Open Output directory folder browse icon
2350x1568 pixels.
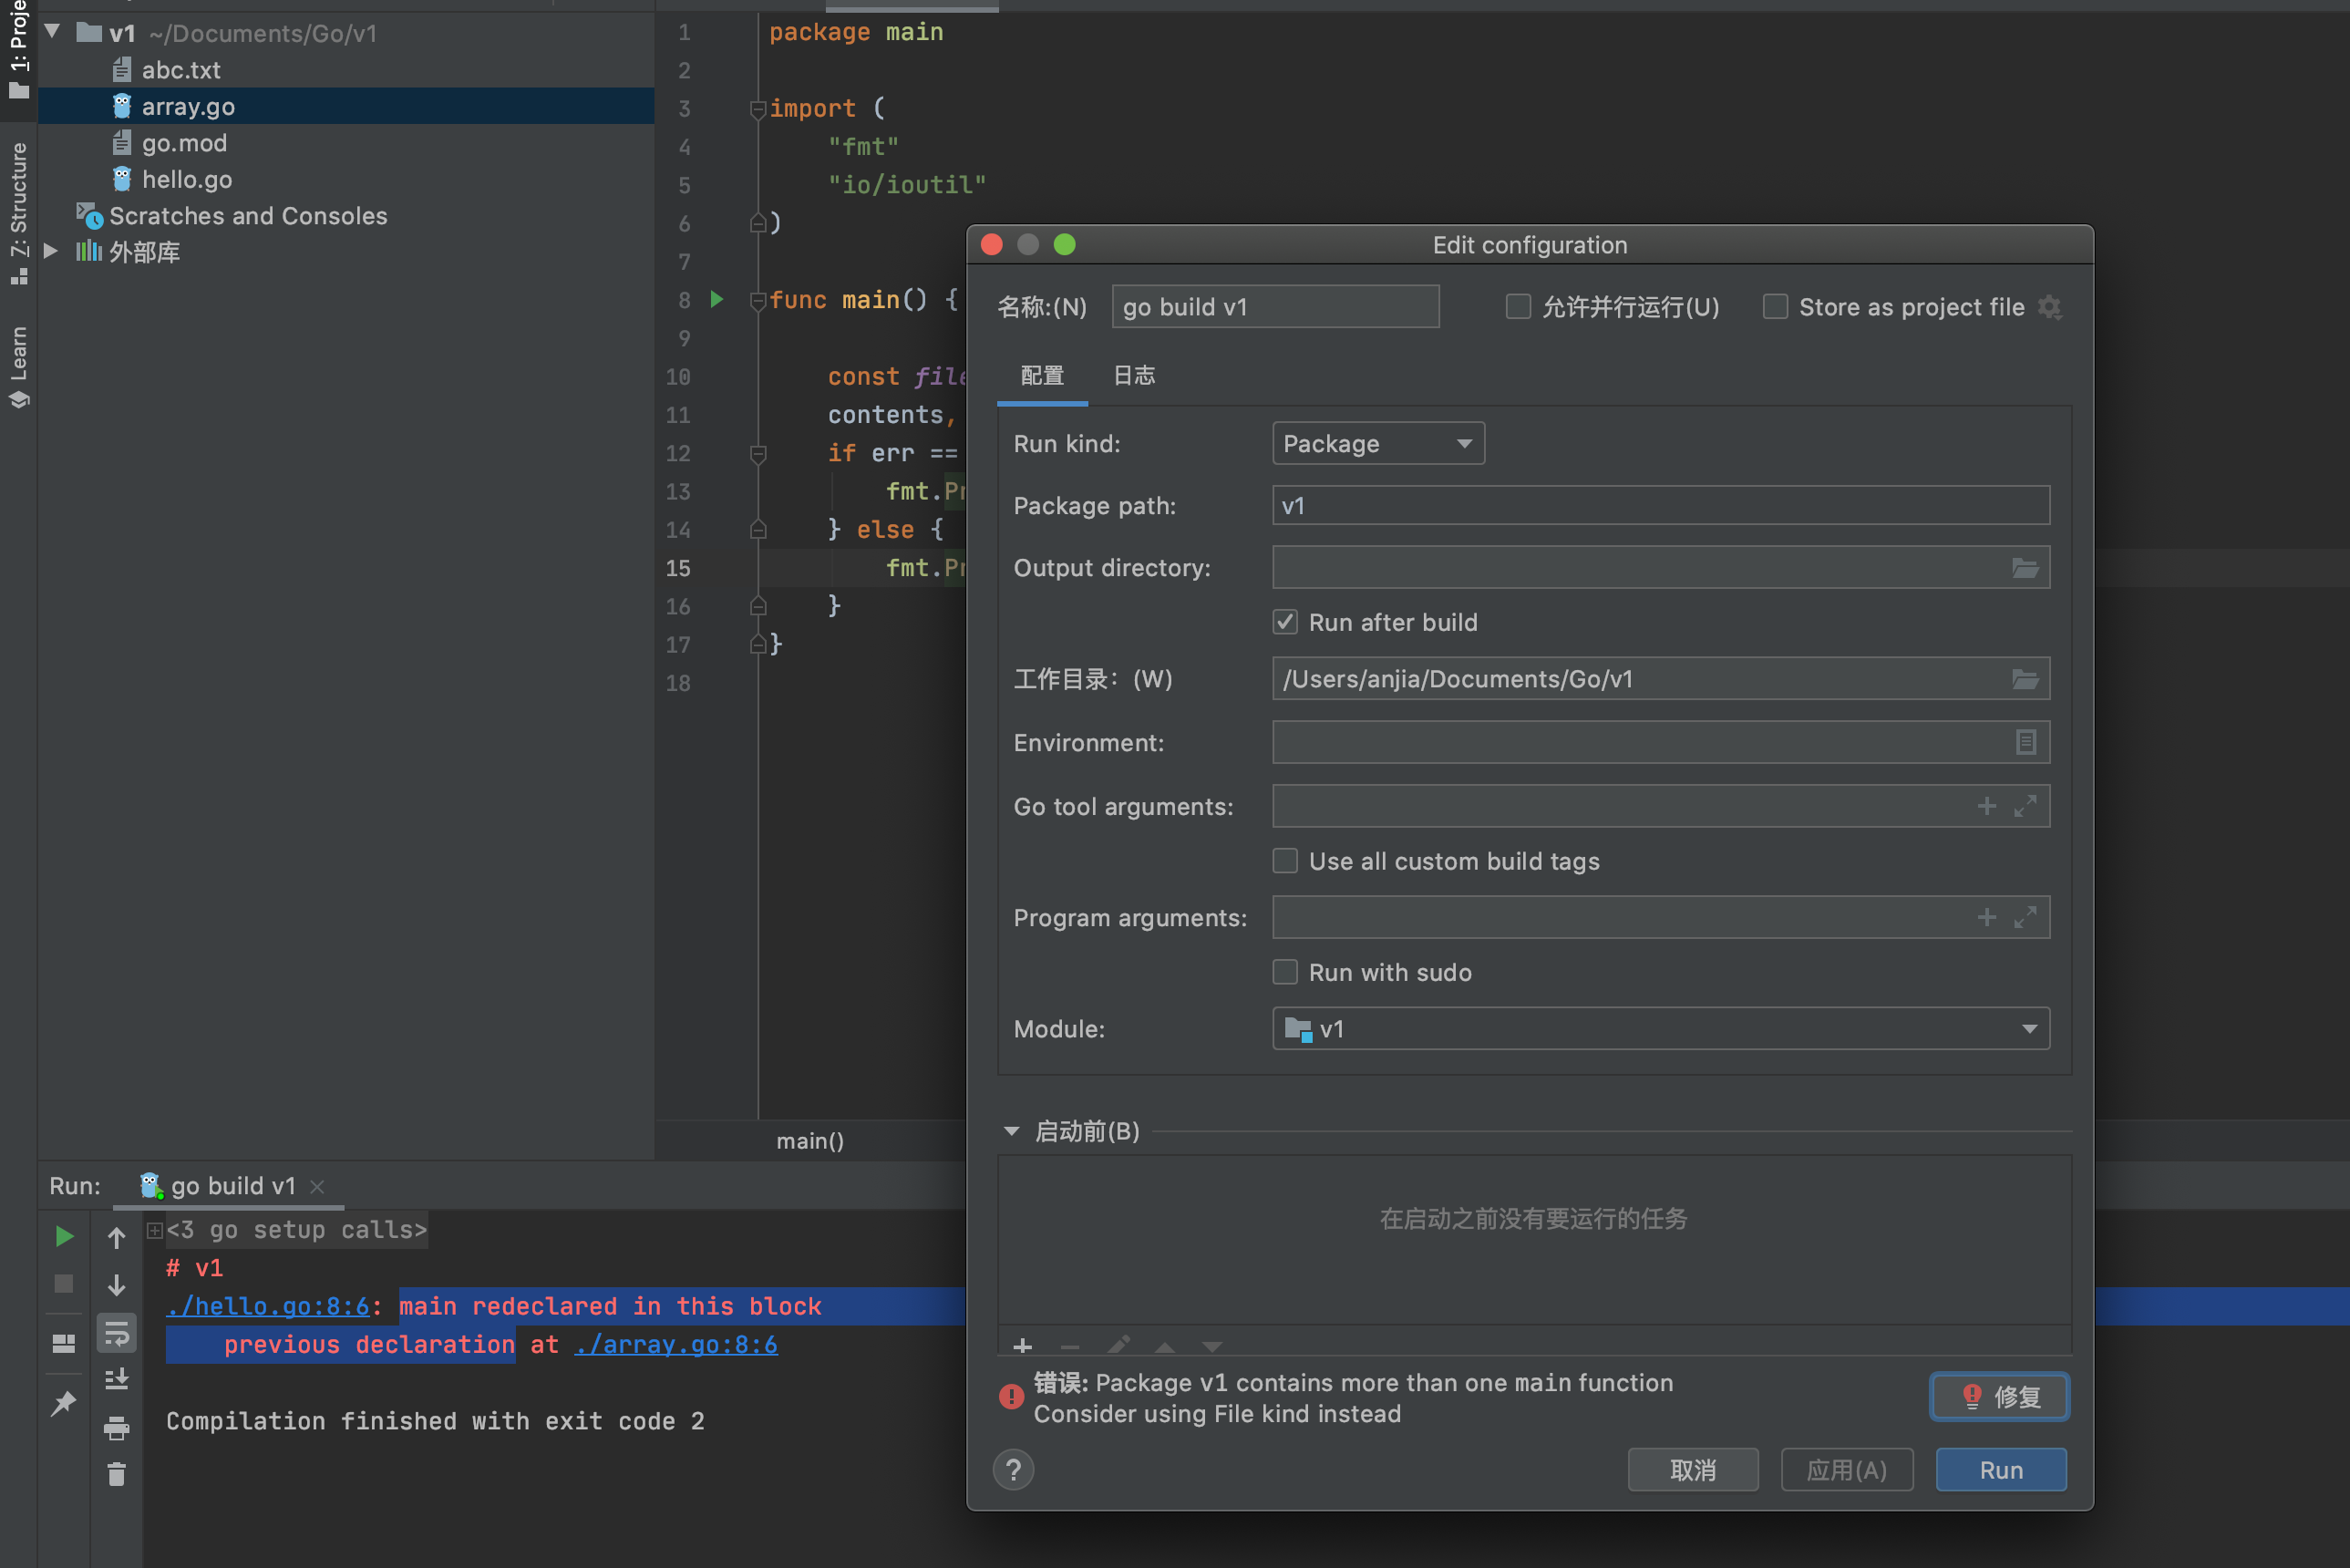click(2025, 568)
